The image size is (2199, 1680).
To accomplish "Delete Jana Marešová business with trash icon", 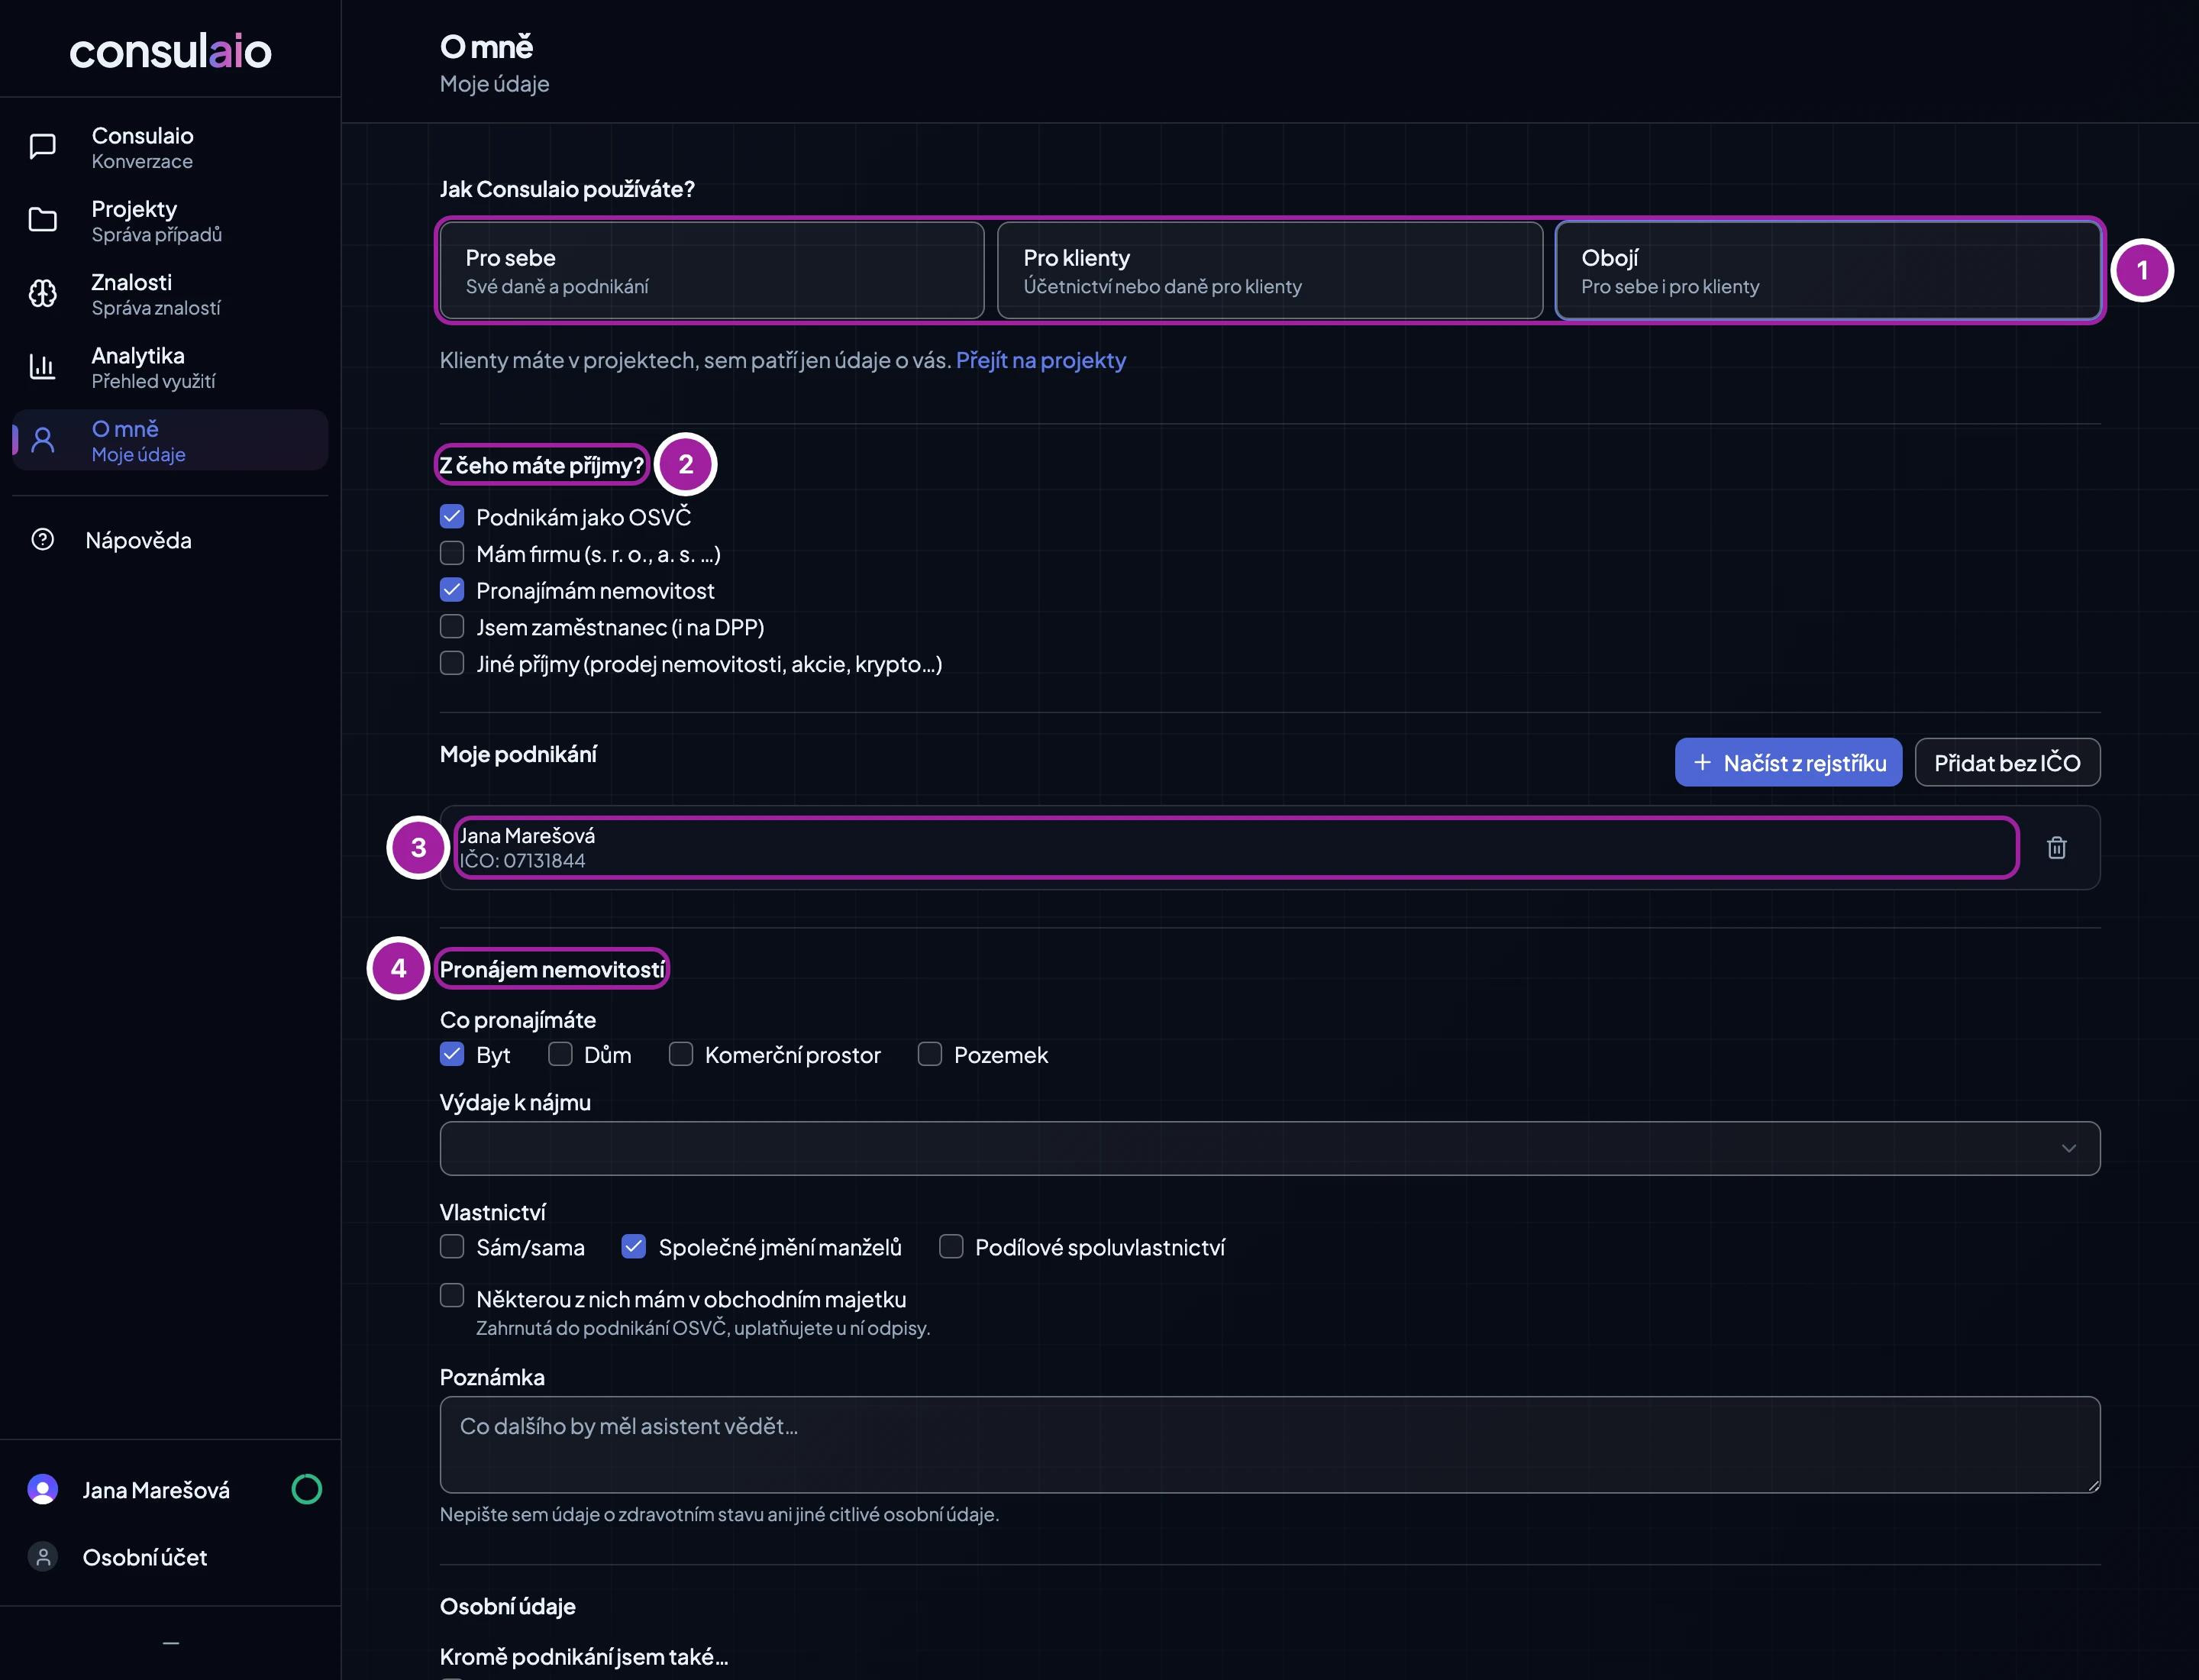I will (x=2056, y=848).
